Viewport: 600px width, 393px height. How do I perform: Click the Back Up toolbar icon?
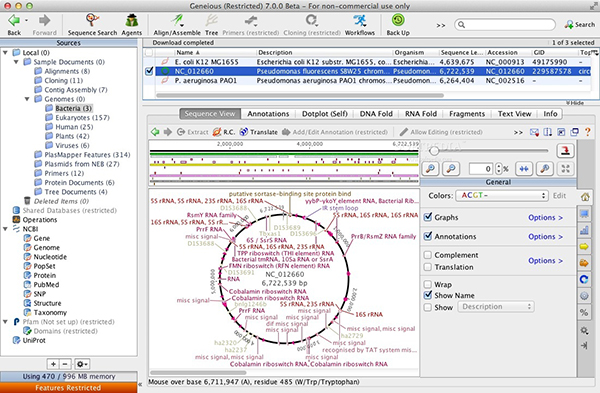click(398, 20)
